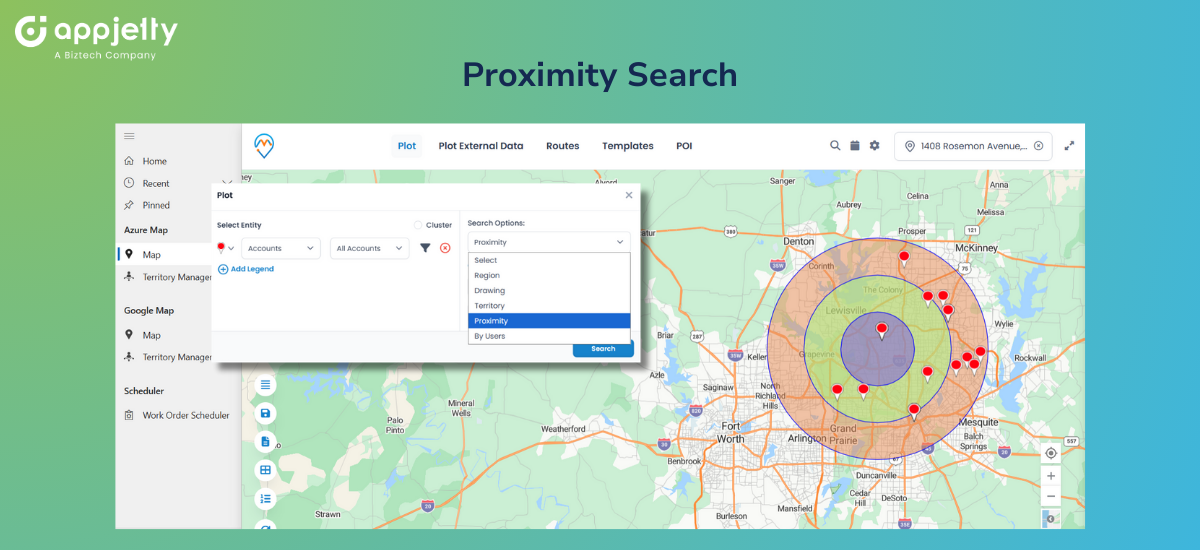Open the Routes tab

point(563,146)
